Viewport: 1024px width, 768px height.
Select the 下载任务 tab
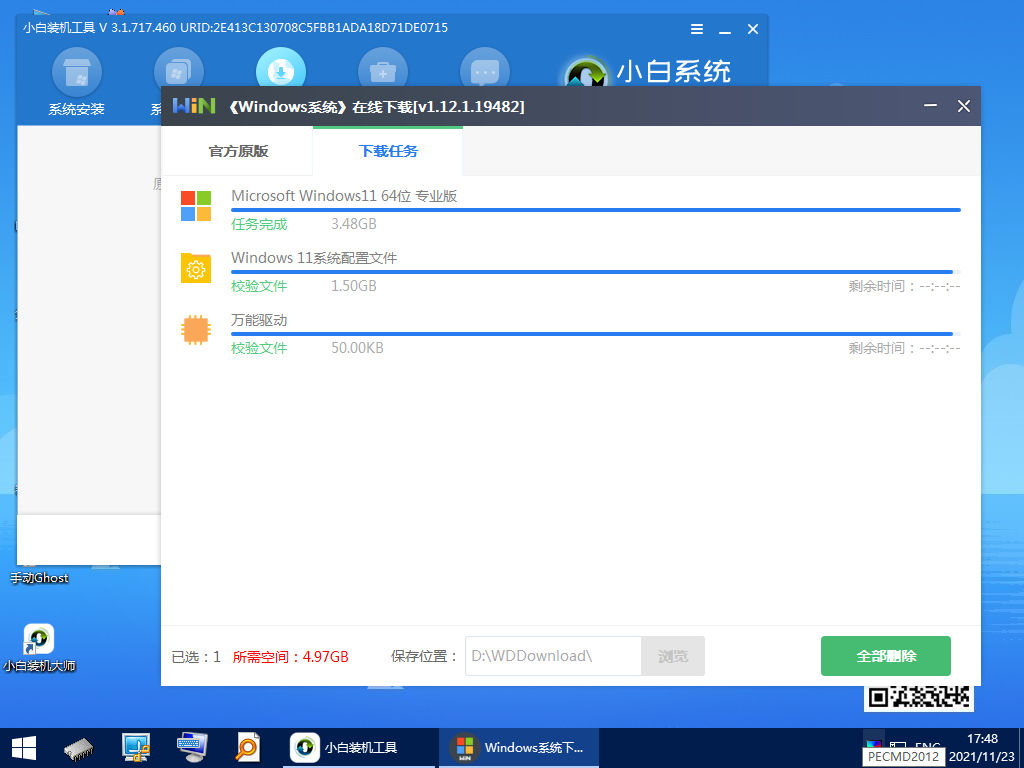pos(388,151)
